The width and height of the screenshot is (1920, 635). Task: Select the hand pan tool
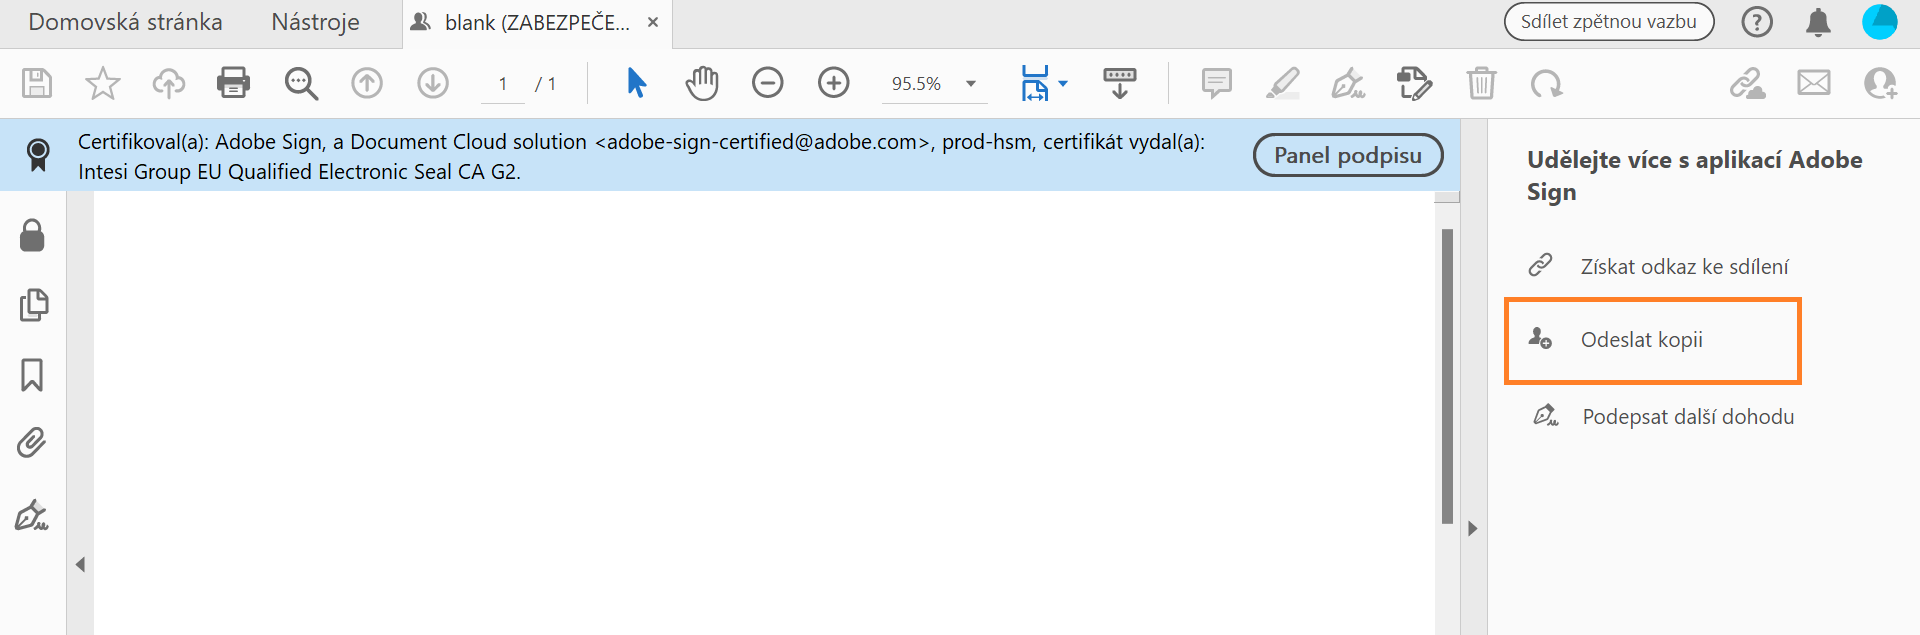point(702,84)
